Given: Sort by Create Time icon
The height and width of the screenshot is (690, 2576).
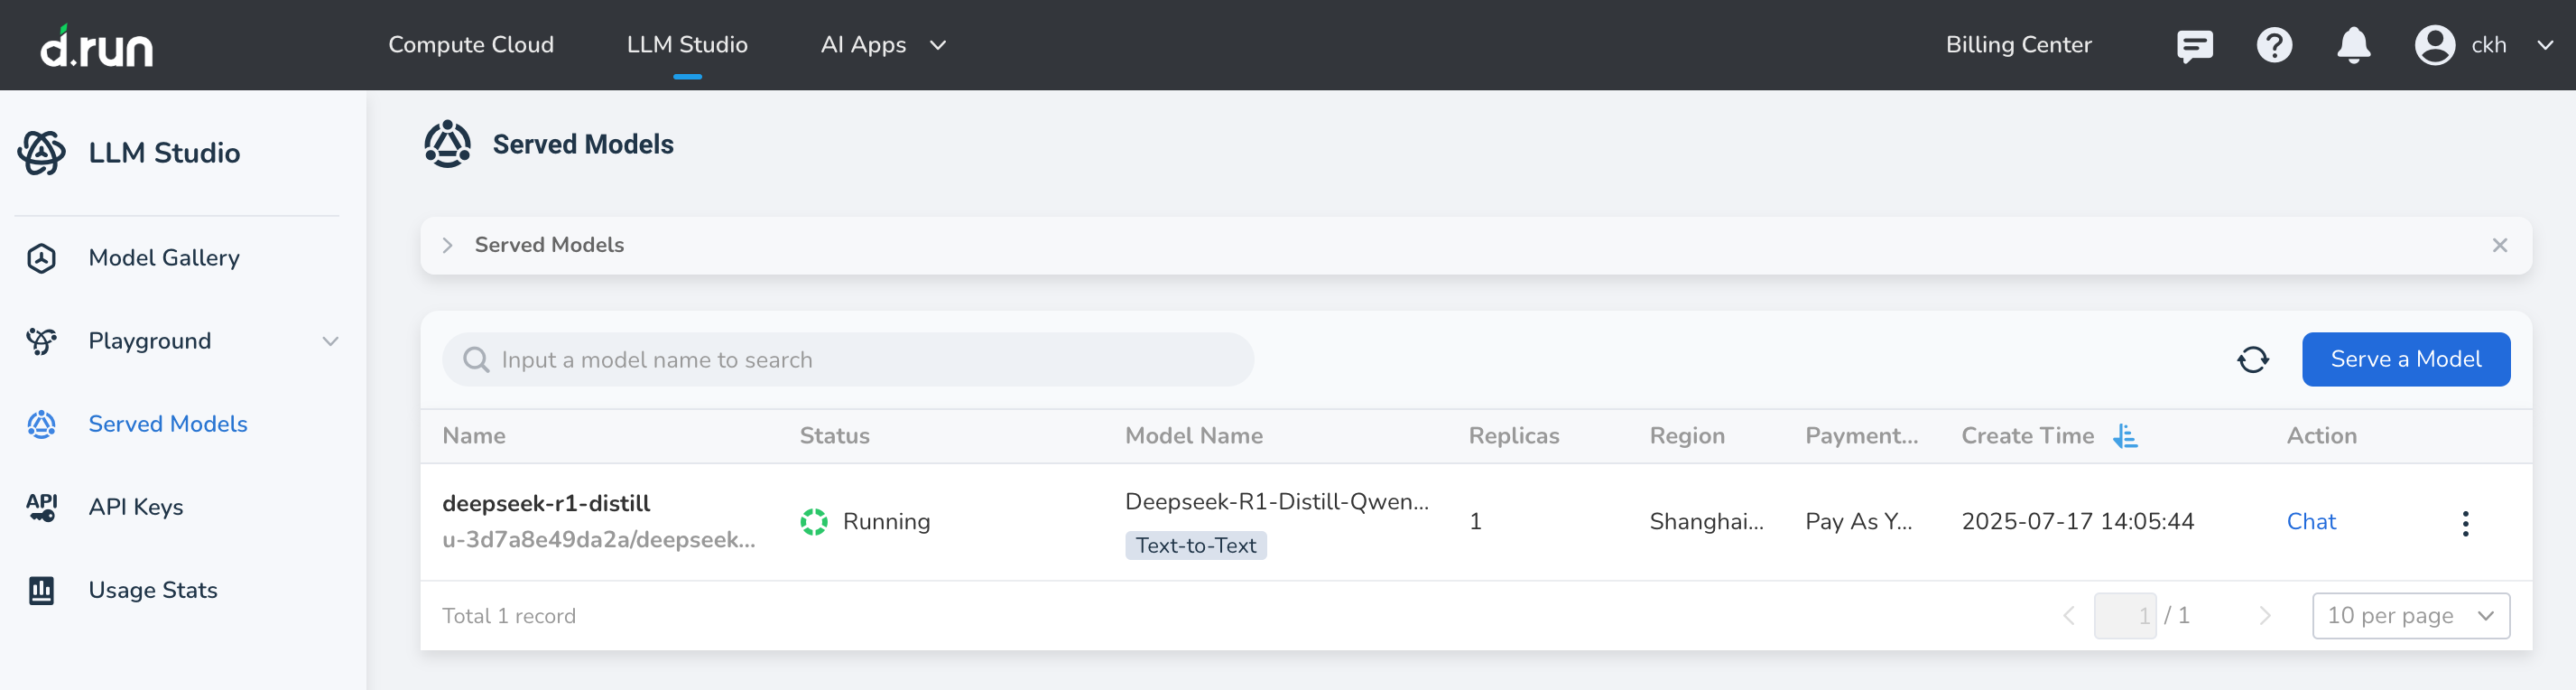Looking at the screenshot, I should click(2125, 436).
